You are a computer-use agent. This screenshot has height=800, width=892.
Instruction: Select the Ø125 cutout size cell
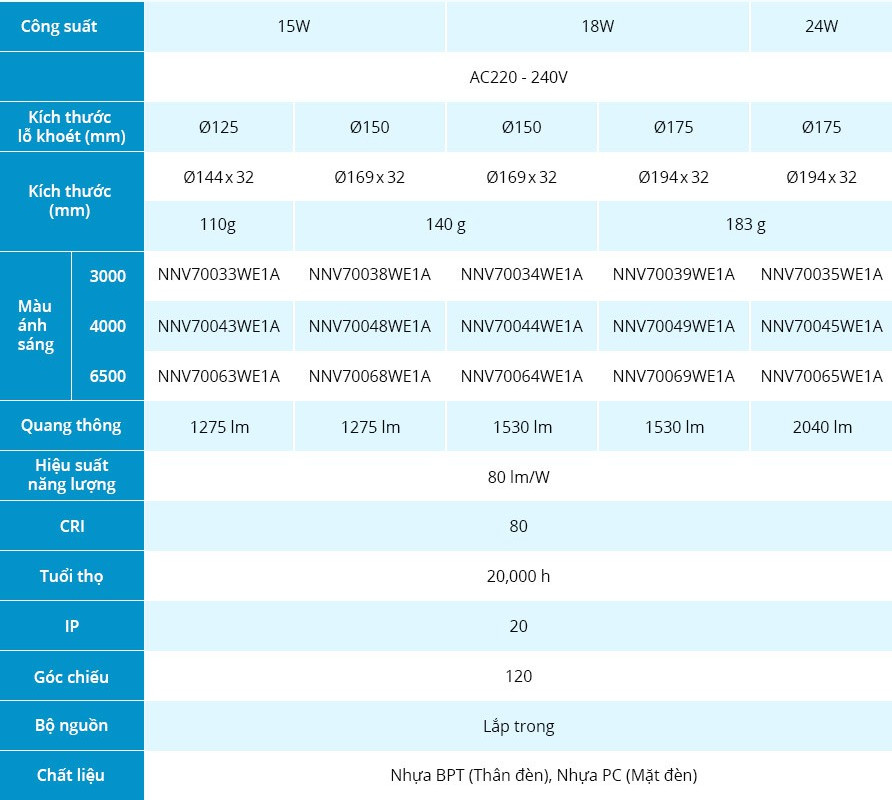(218, 127)
